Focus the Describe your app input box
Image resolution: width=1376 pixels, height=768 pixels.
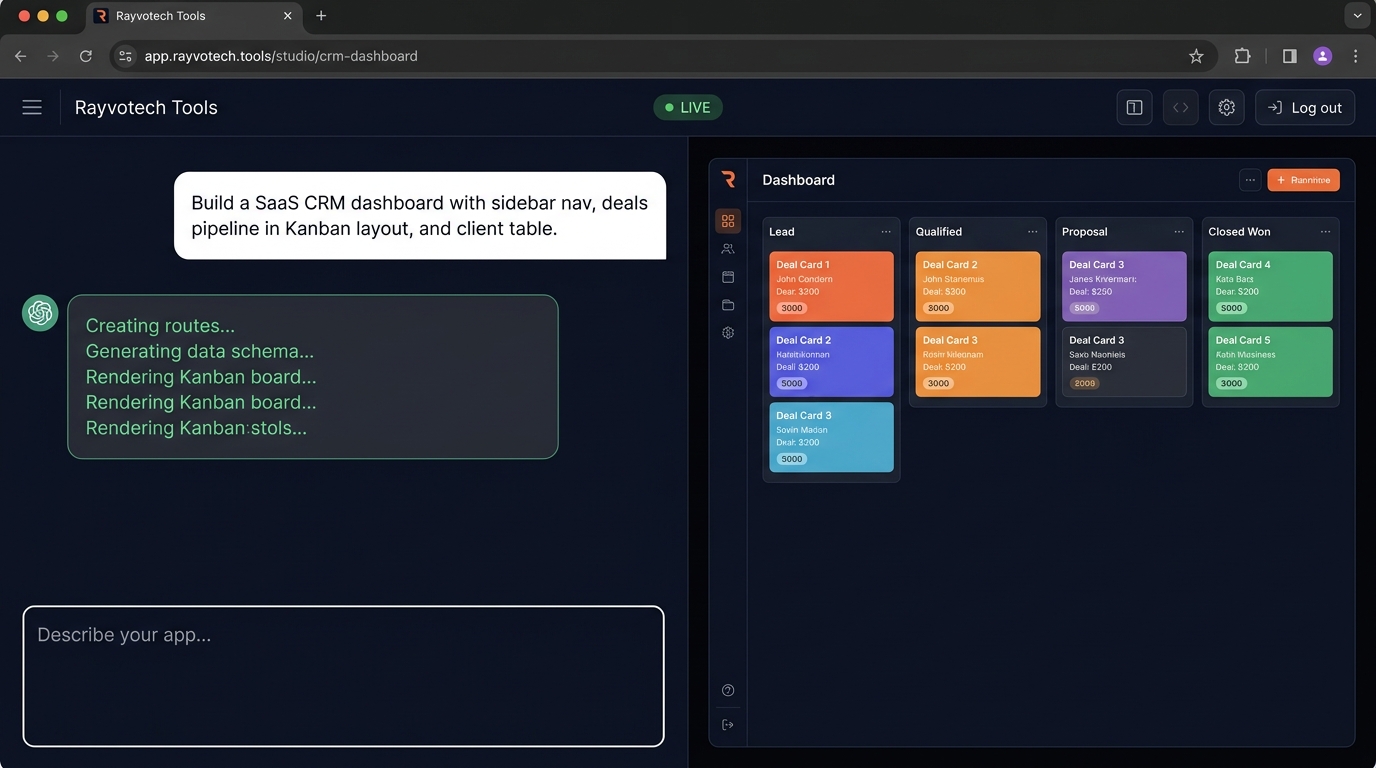343,676
